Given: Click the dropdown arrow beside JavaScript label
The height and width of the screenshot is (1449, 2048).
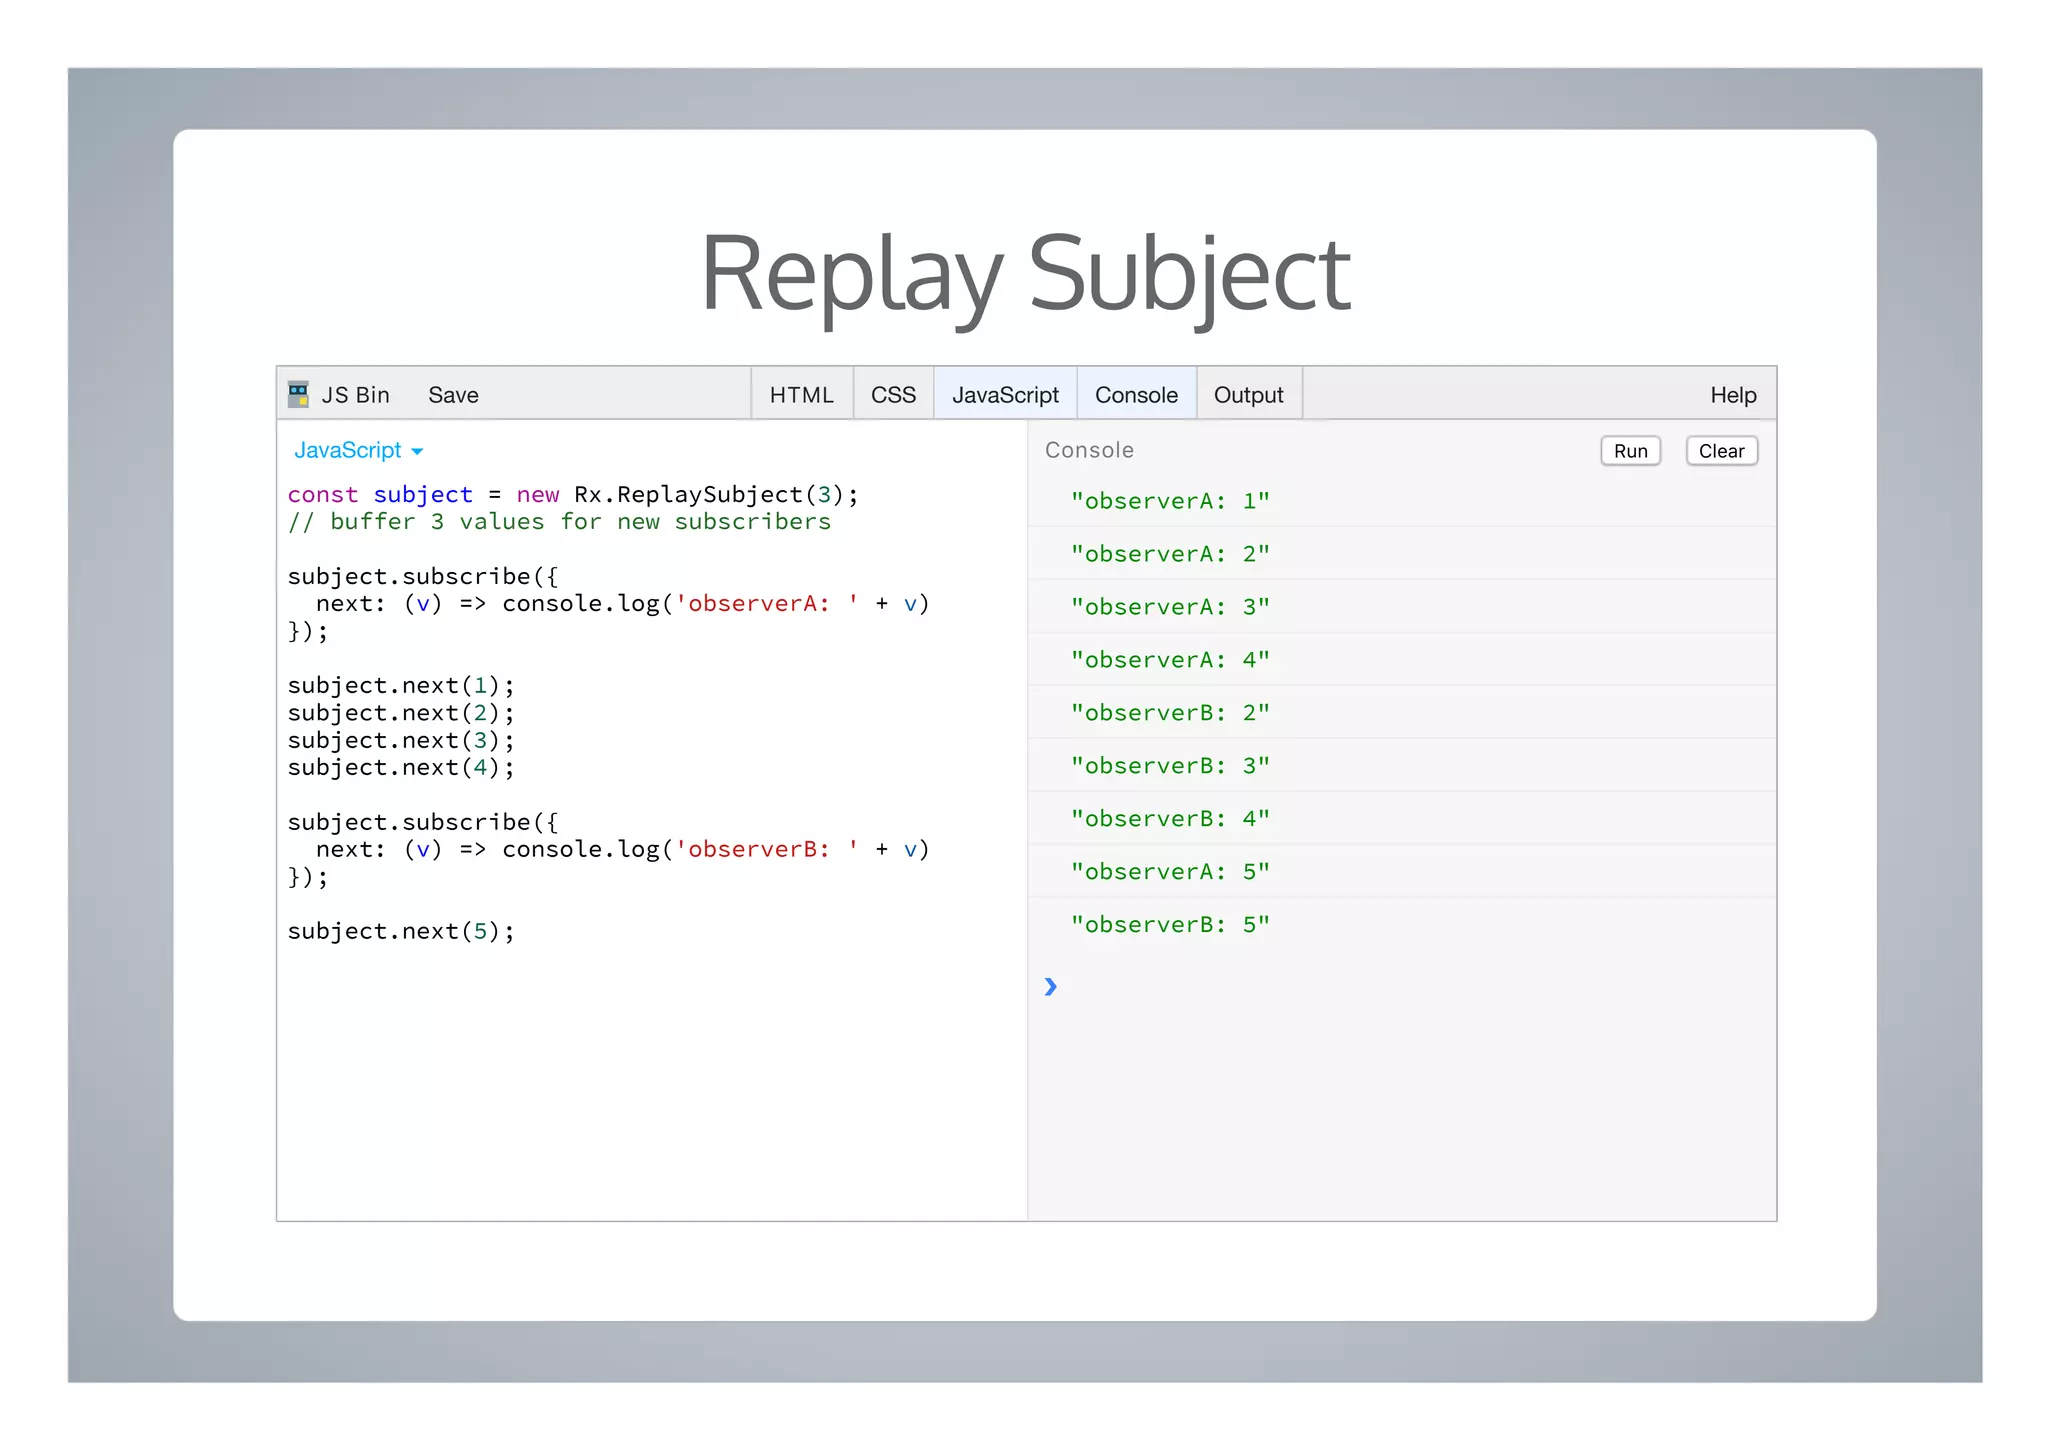Looking at the screenshot, I should coord(417,452).
